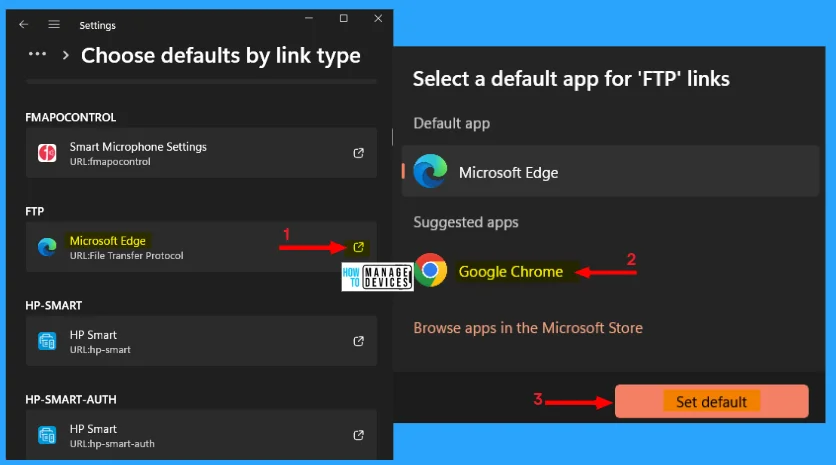836x465 pixels.
Task: Open external link icon for fmapocontrol row
Action: (x=358, y=153)
